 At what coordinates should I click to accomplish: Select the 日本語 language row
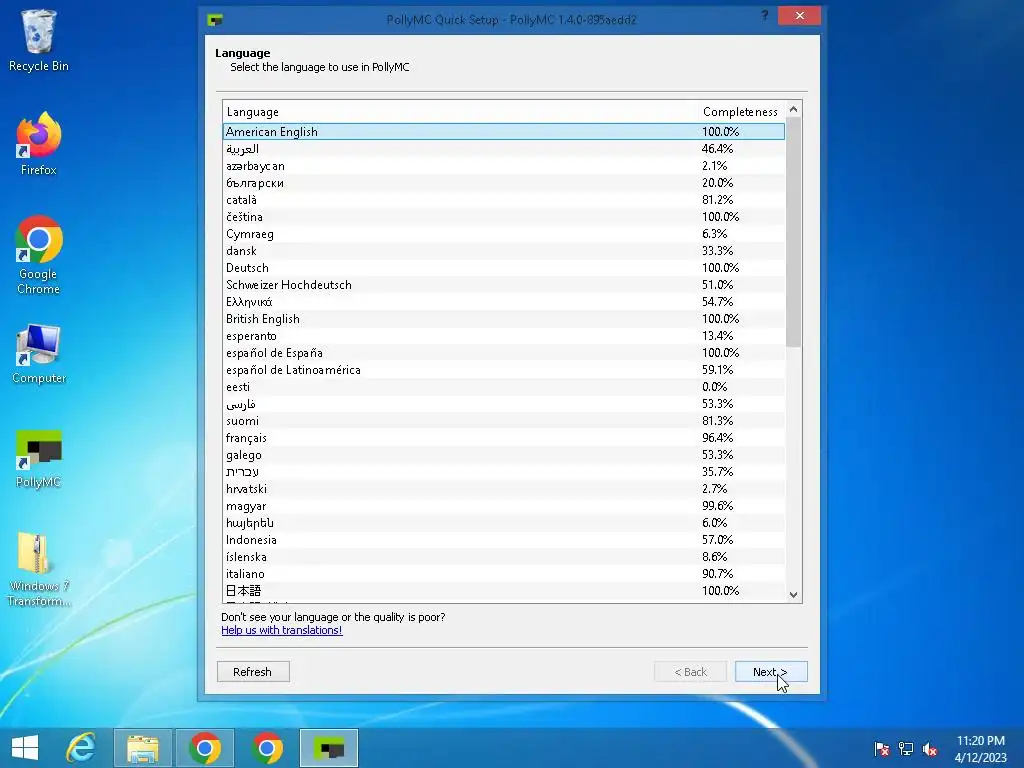(504, 590)
